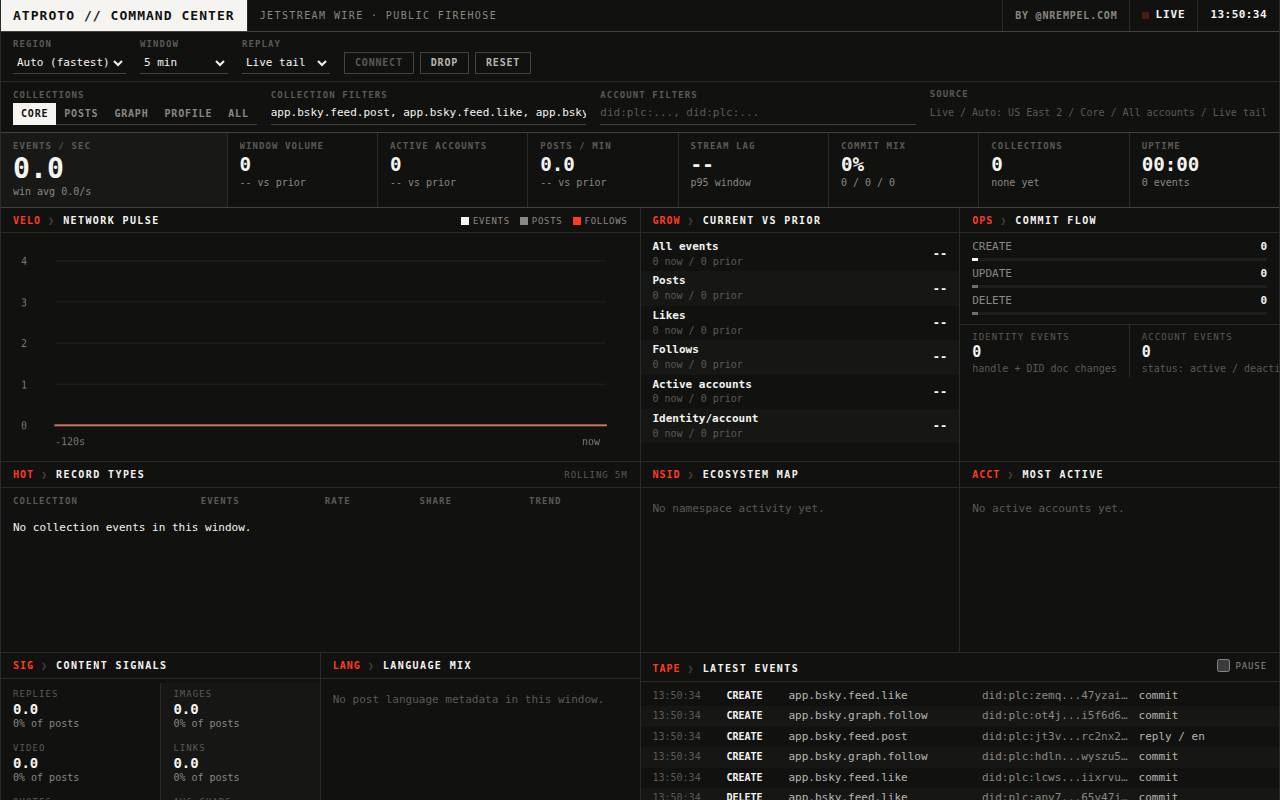Click the CONNECT button
The image size is (1280, 800).
point(378,62)
